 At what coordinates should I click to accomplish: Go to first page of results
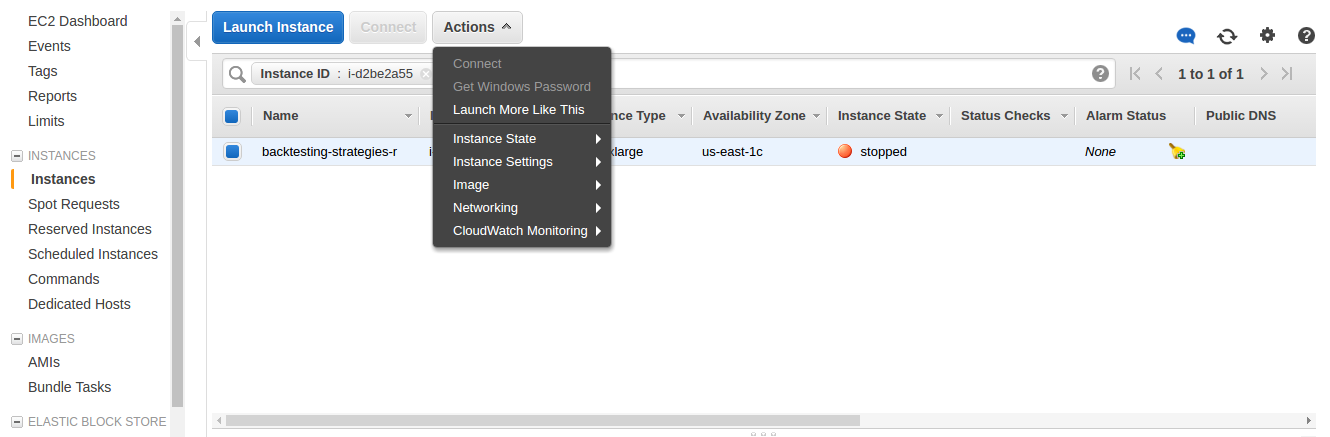[1135, 73]
